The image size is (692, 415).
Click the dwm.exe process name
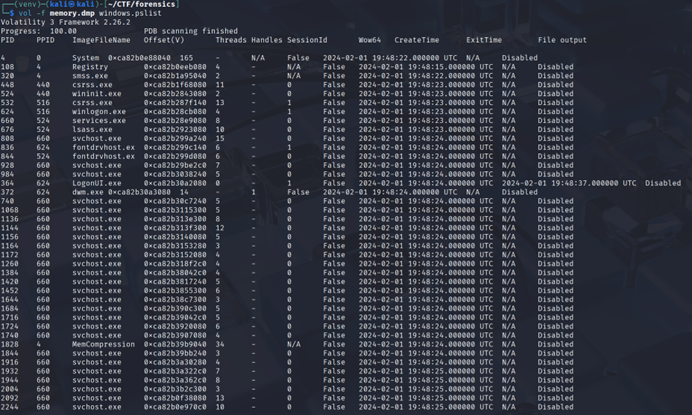[x=88, y=192]
